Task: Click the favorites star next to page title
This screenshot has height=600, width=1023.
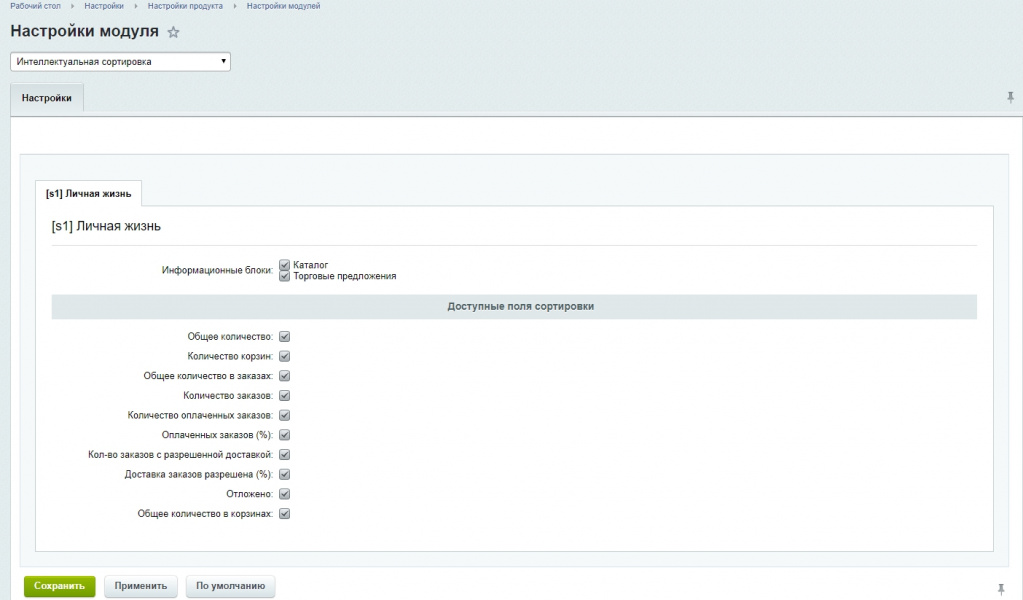Action: [173, 32]
